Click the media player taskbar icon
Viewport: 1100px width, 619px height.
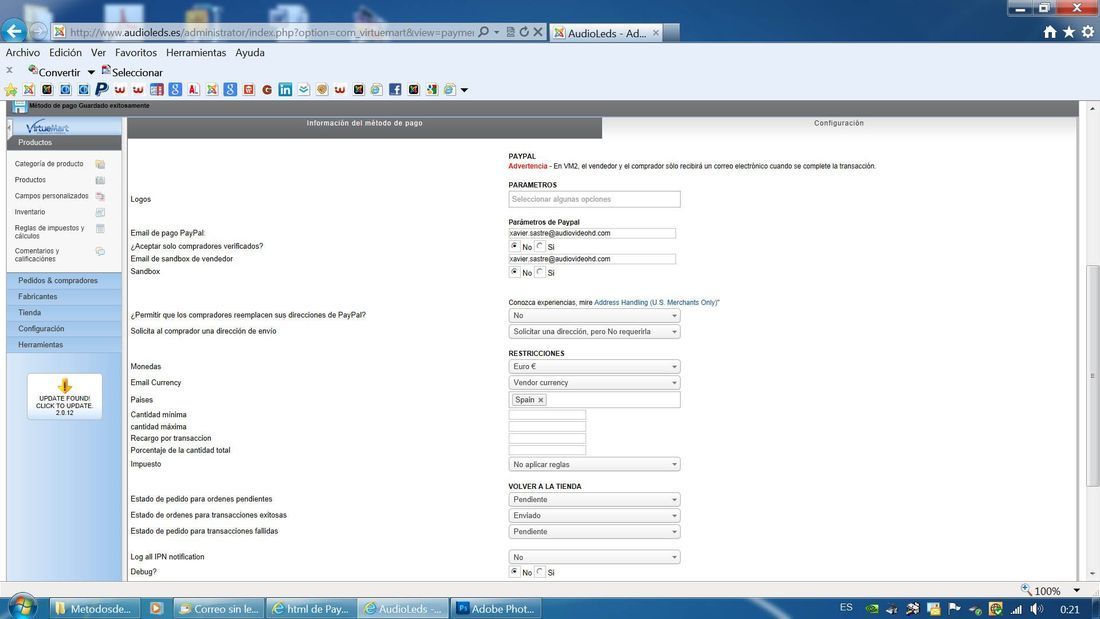(x=156, y=608)
